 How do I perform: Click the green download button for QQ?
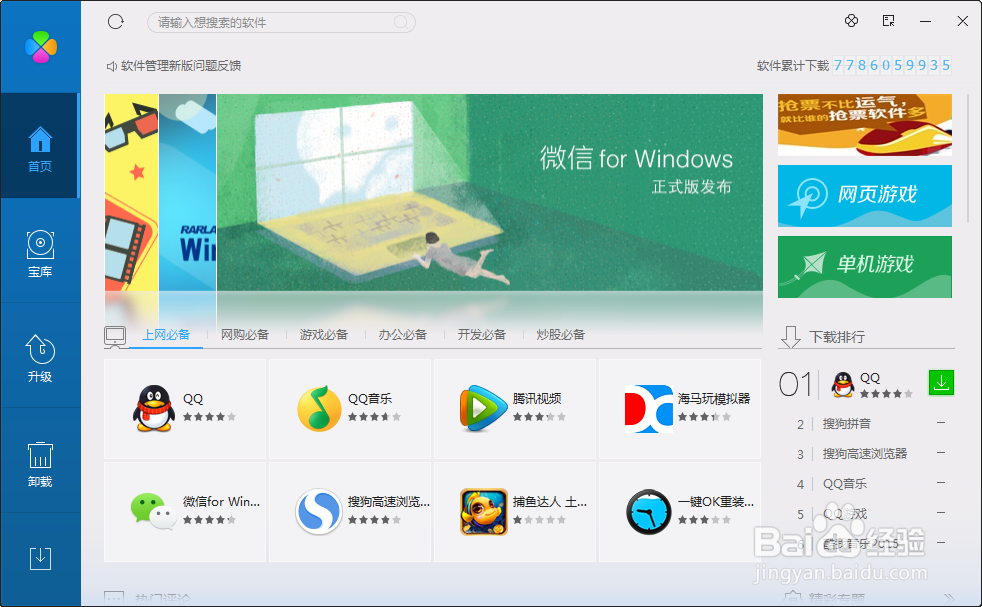tap(941, 383)
